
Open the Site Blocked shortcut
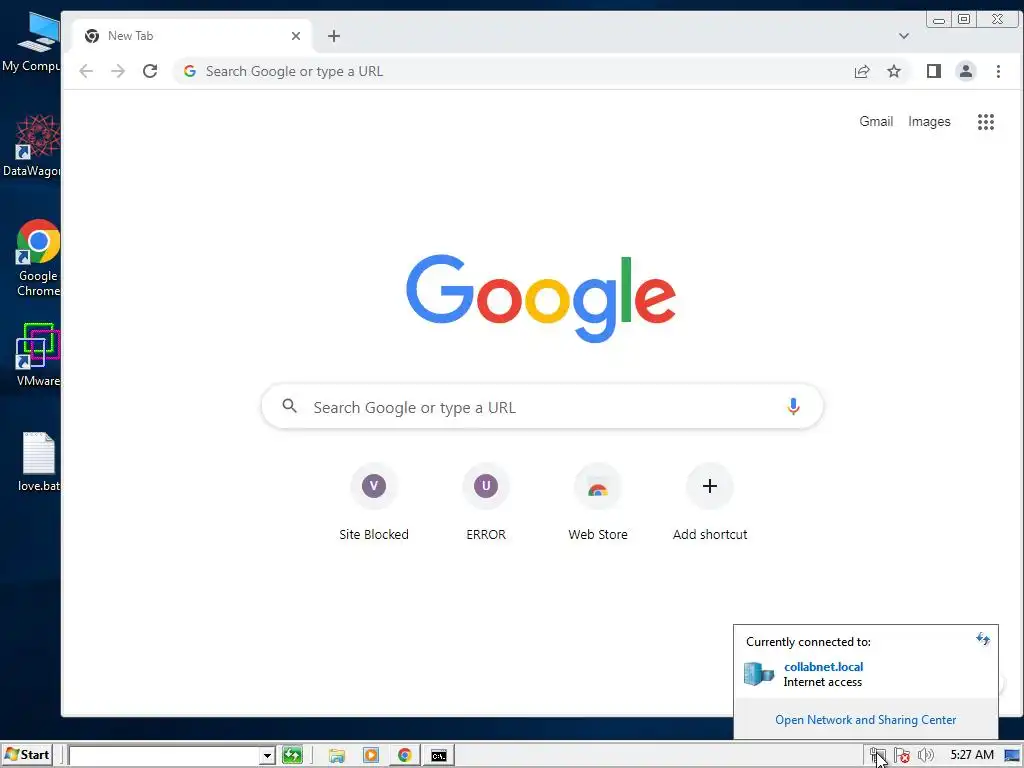pos(374,503)
